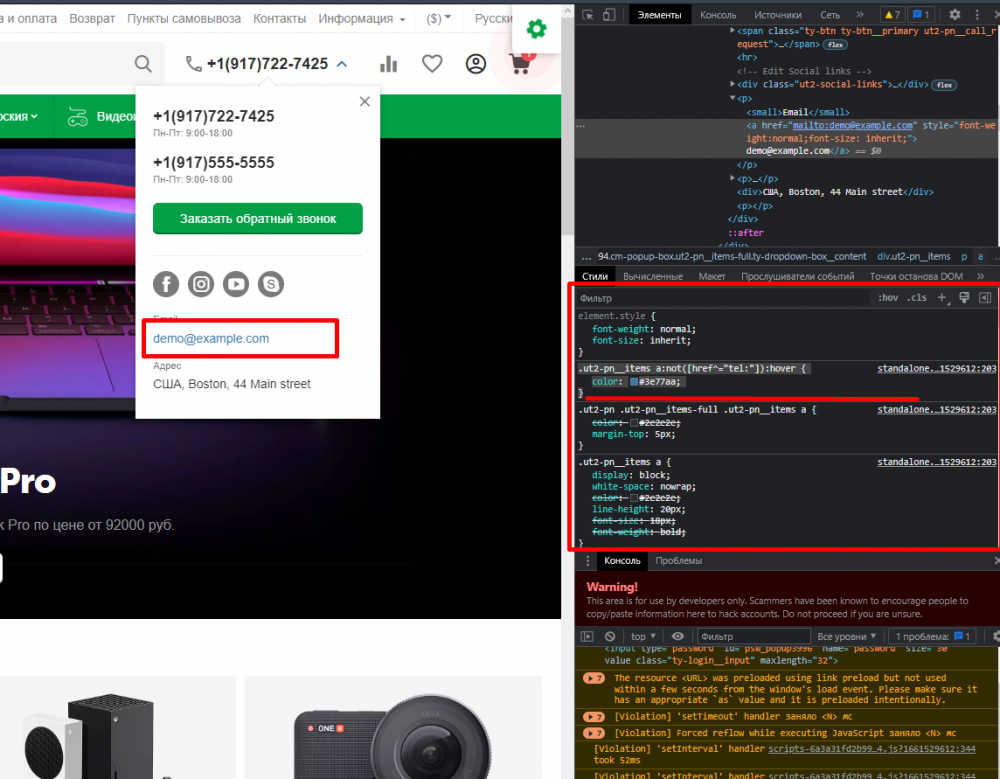The height and width of the screenshot is (779, 1000).
Task: Open the Информация dropdown menu
Action: 362,19
